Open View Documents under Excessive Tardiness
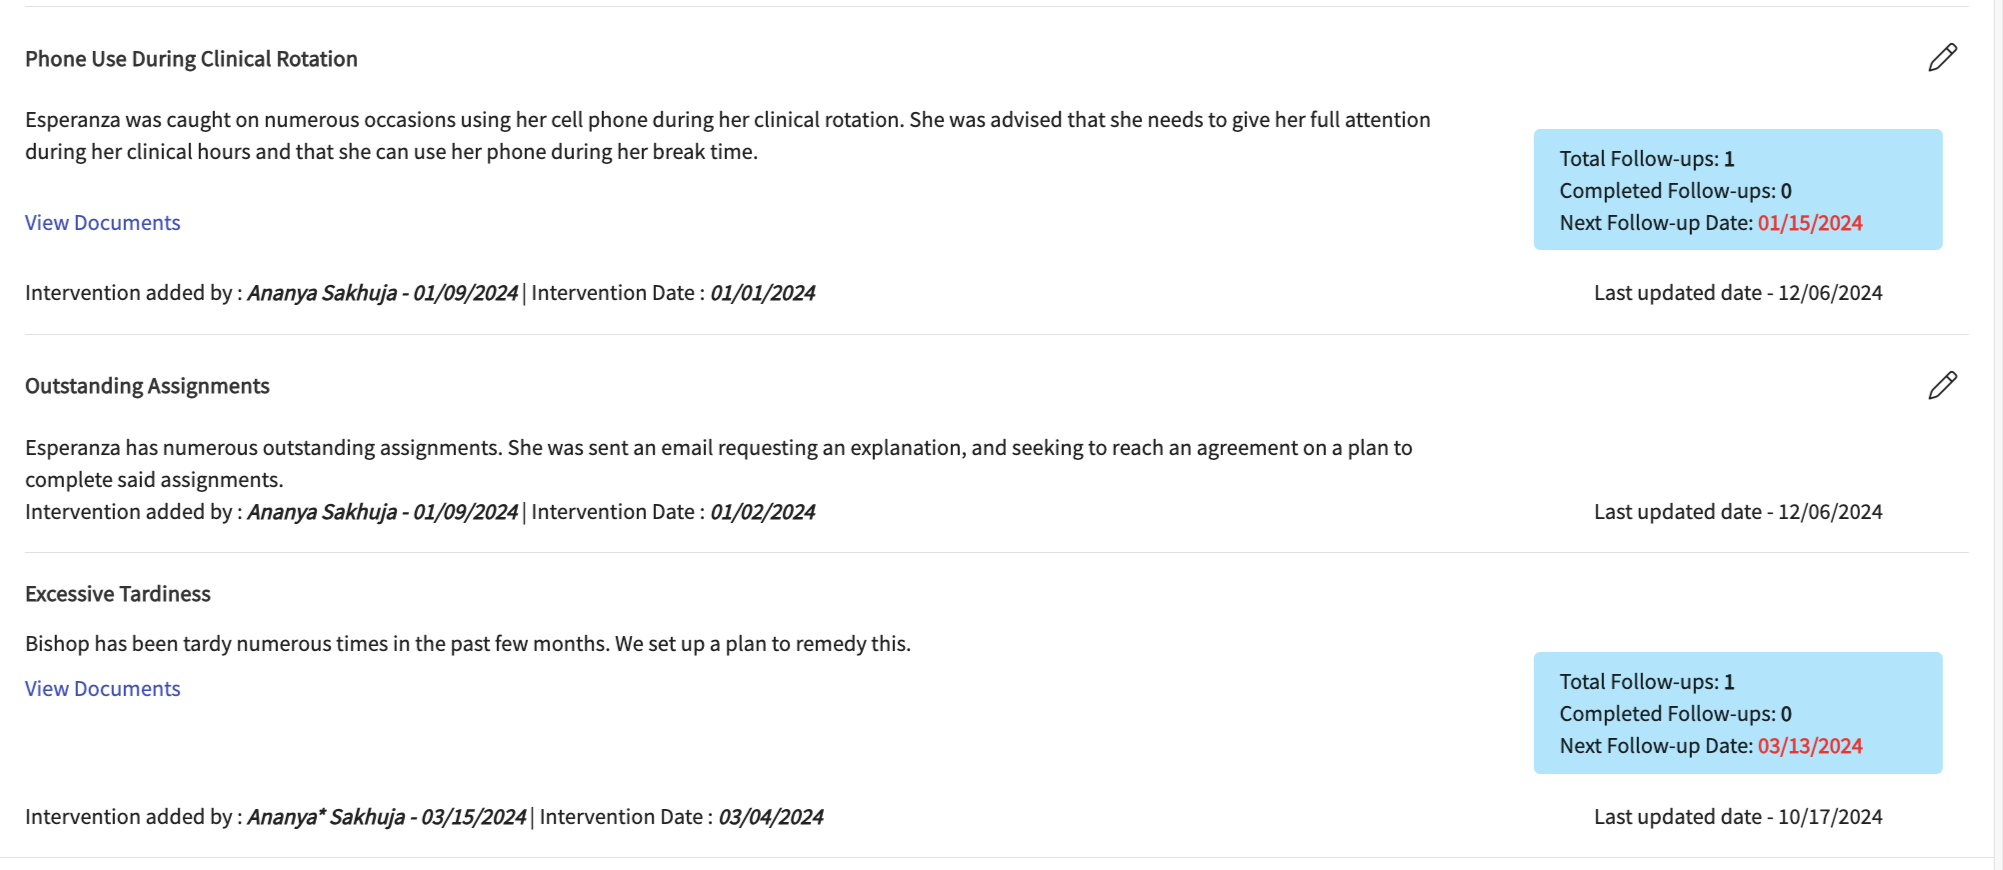The image size is (2003, 870). coord(103,689)
